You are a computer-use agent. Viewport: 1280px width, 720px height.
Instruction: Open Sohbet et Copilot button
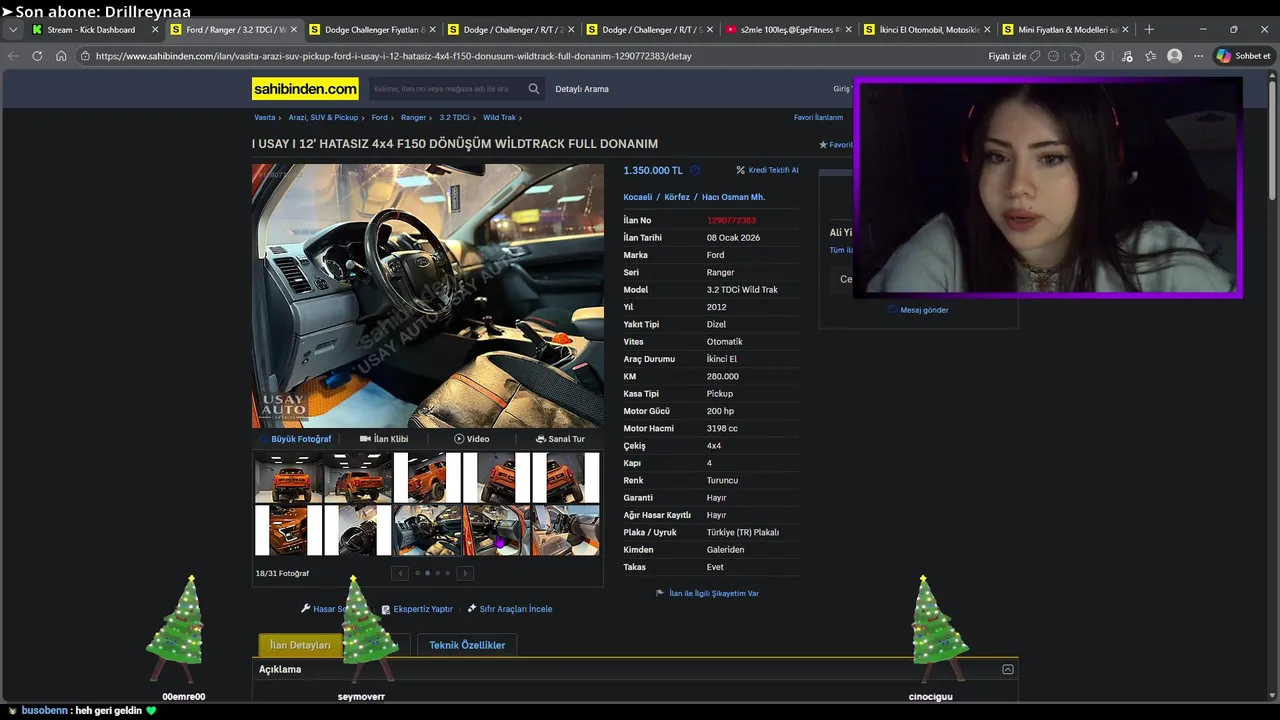1243,56
